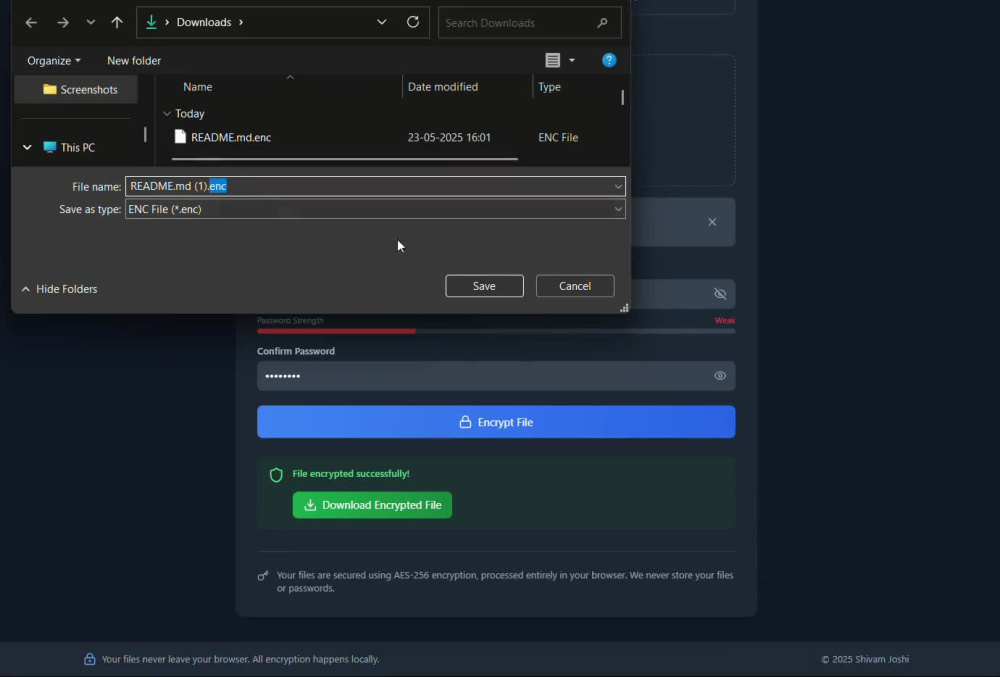Open the File name suggestions dropdown

tap(618, 187)
